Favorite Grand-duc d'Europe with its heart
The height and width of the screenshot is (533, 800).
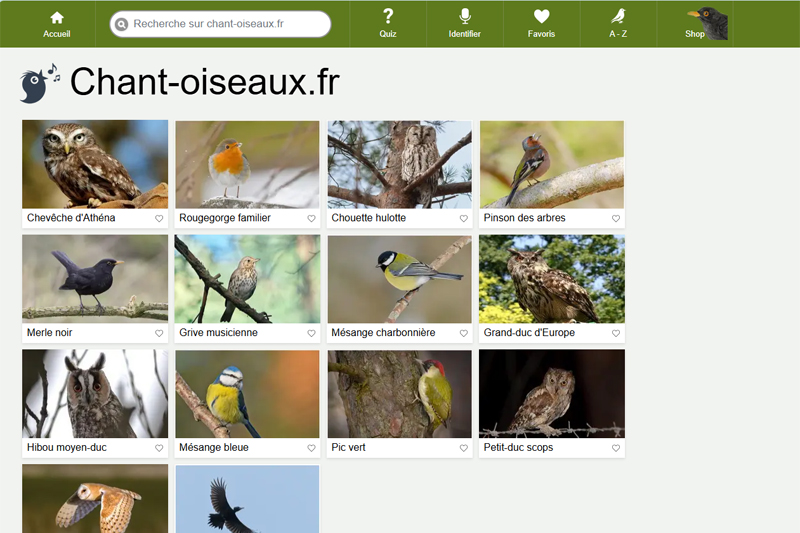tap(616, 333)
